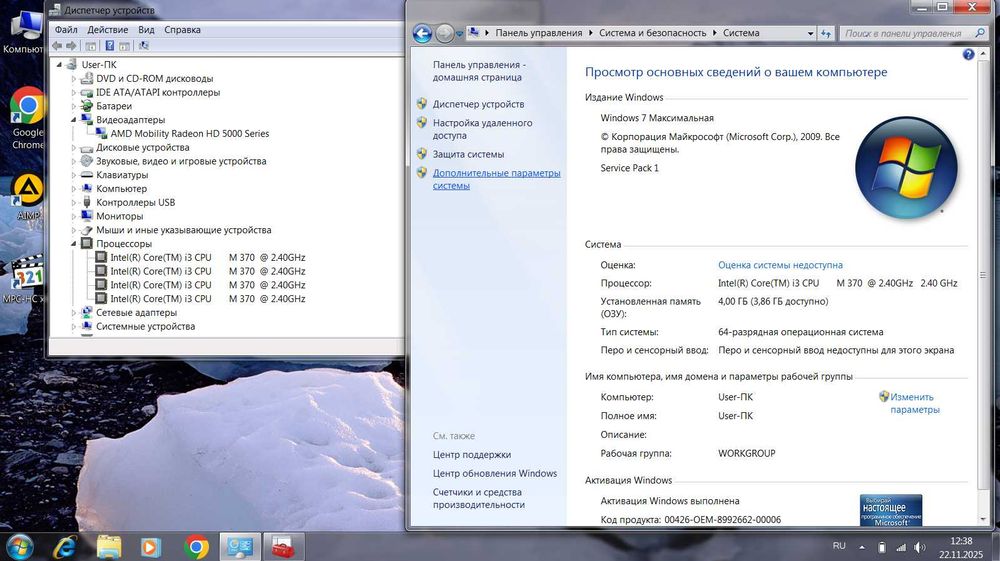Click the refresh icon beside the address bar
The image size is (1000, 561).
pos(826,33)
